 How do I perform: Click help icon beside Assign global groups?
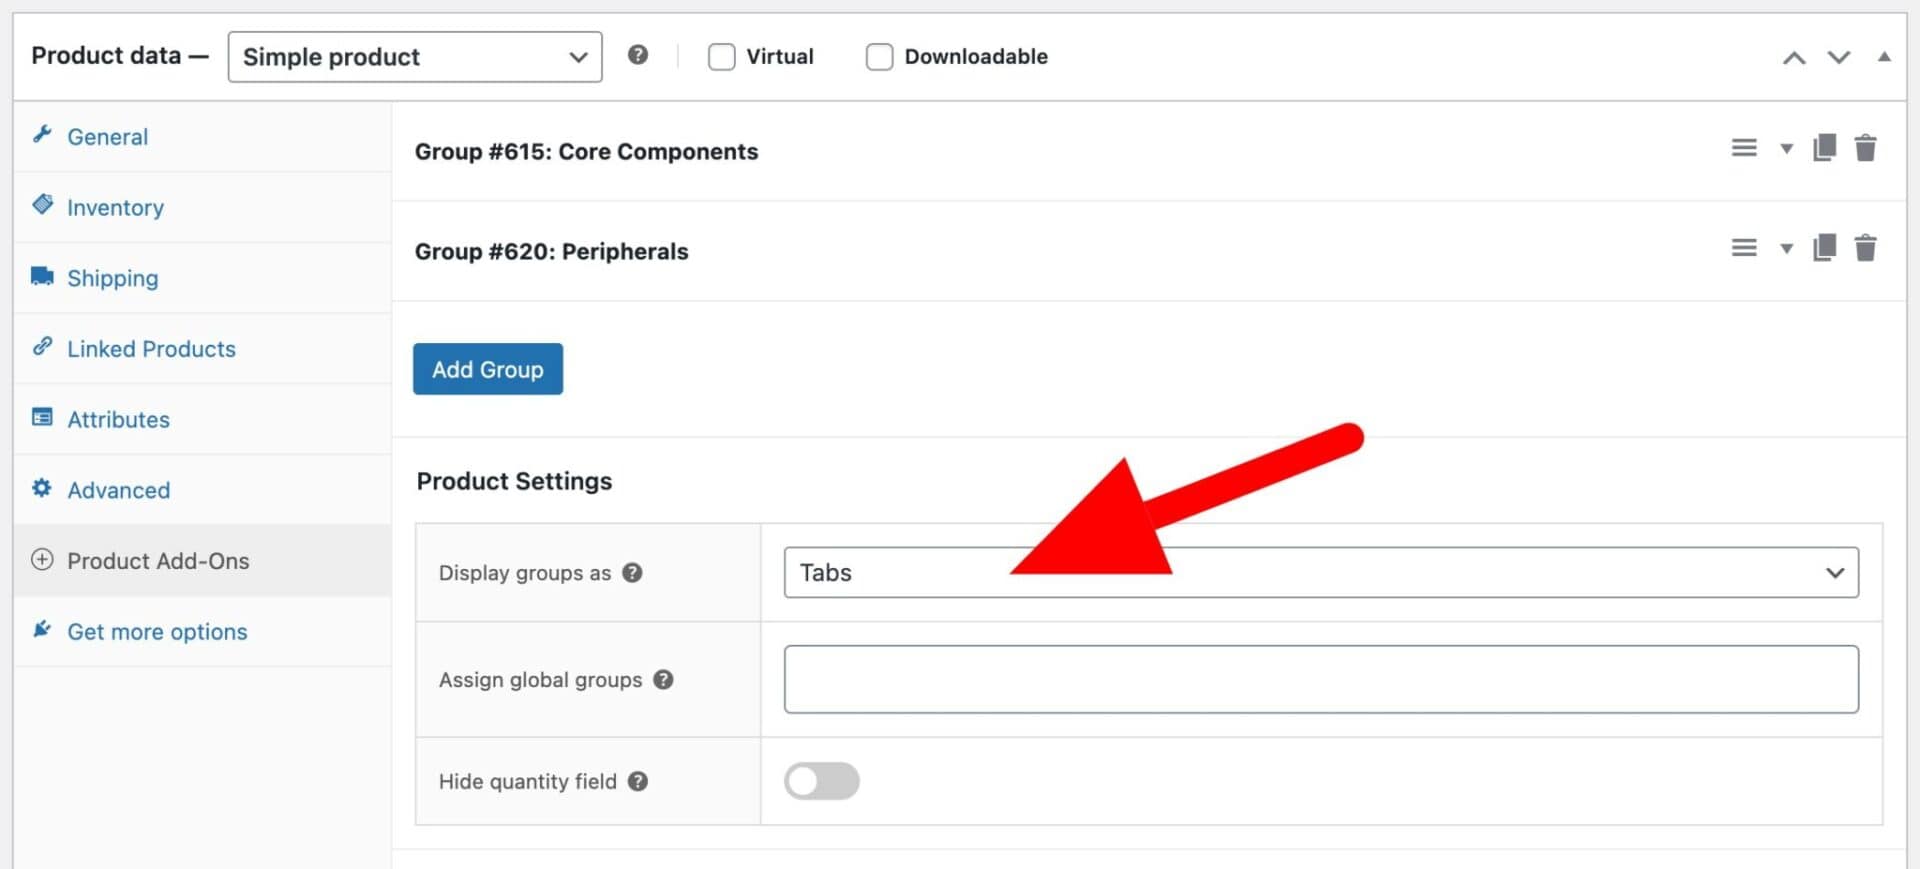663,680
